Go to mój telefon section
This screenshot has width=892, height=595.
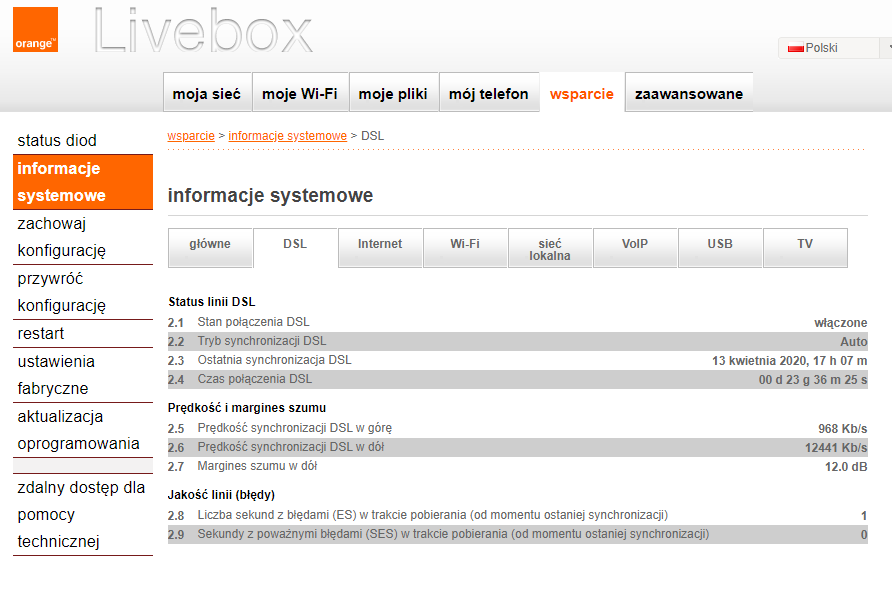coord(488,94)
